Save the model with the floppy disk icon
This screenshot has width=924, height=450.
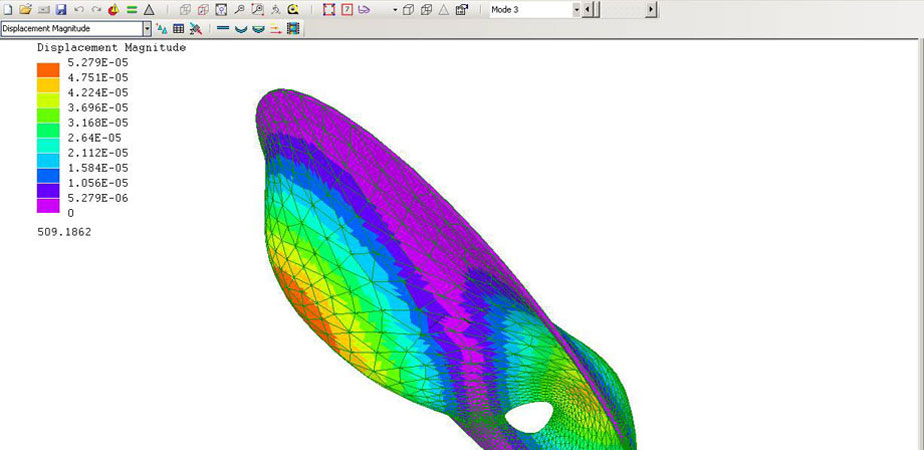(61, 9)
